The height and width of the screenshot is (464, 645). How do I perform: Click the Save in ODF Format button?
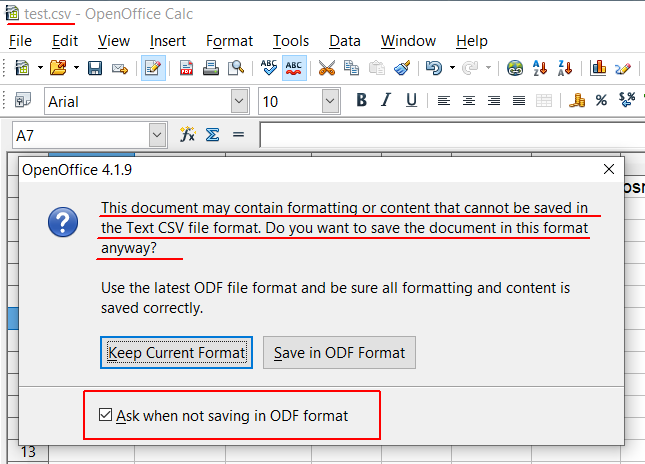coord(339,352)
